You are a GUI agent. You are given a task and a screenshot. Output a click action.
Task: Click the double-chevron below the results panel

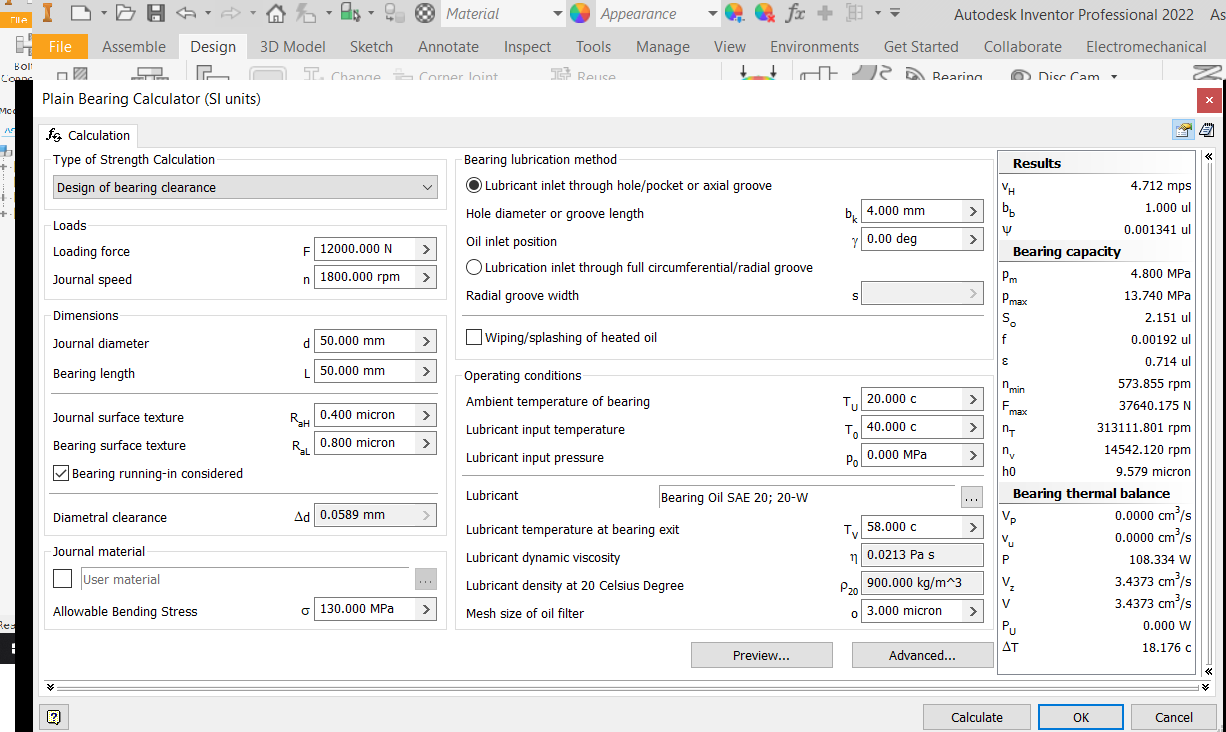1208,688
